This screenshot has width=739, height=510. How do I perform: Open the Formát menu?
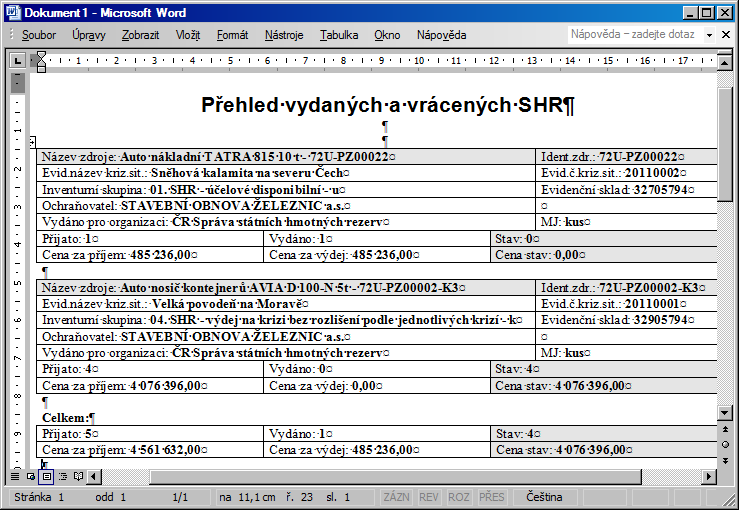click(x=232, y=35)
